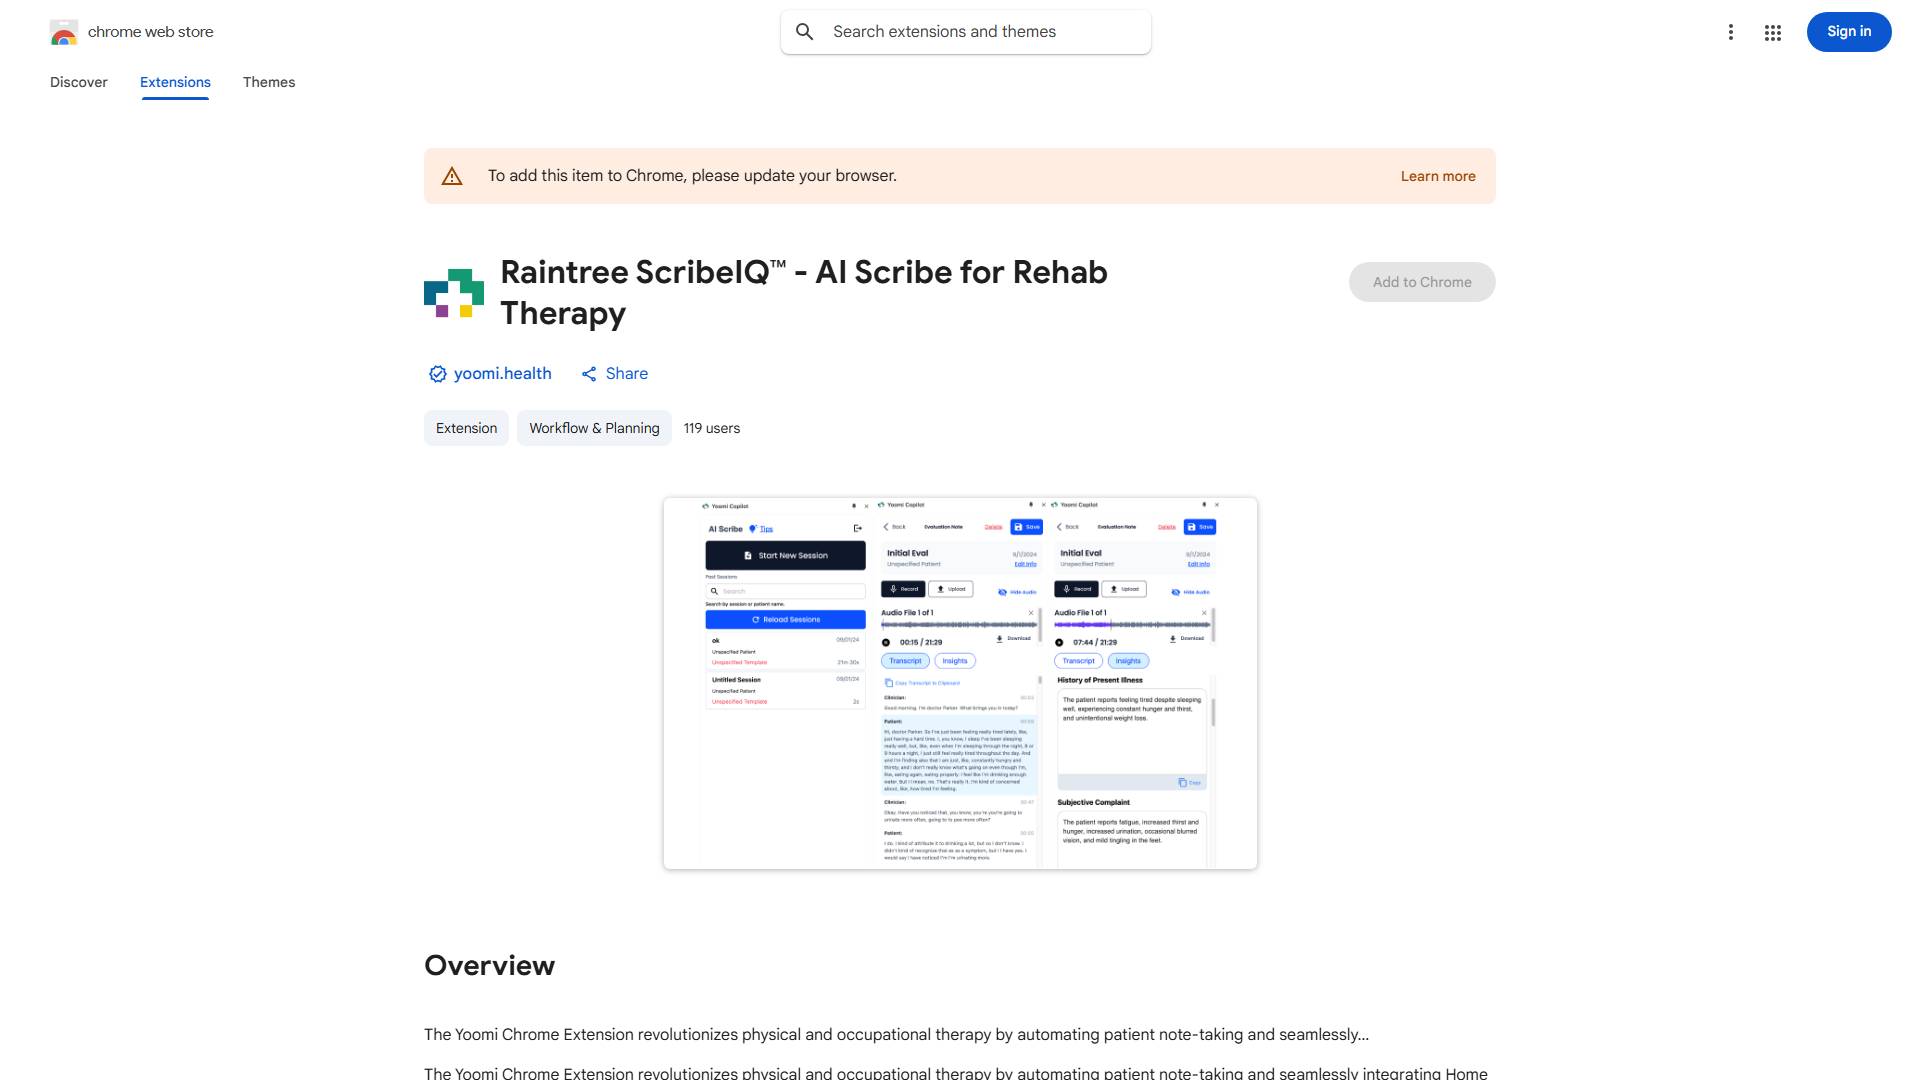Click the verified publisher badge next to yoomi.health
Viewport: 1920px width, 1080px height.
(437, 373)
